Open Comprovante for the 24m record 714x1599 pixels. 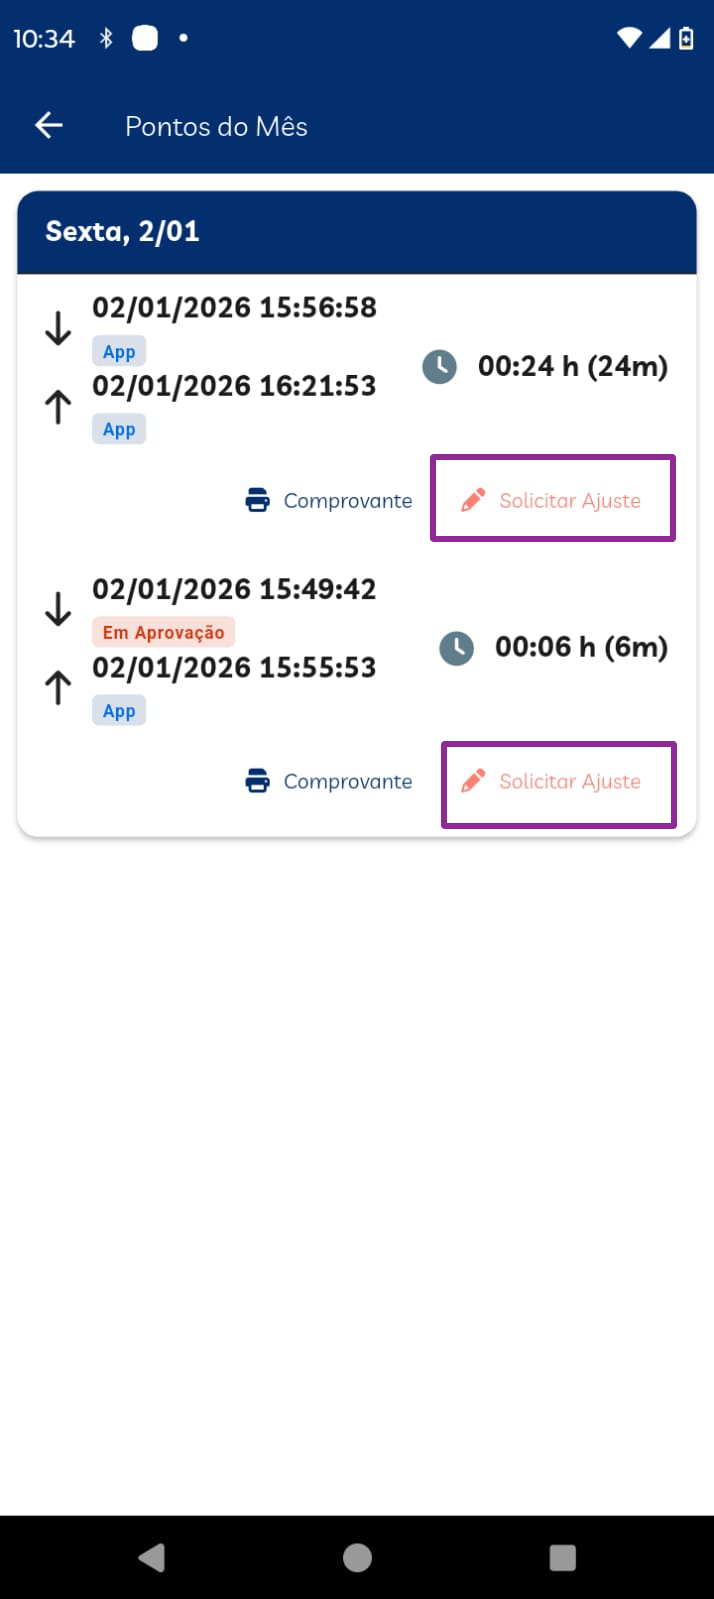[347, 500]
